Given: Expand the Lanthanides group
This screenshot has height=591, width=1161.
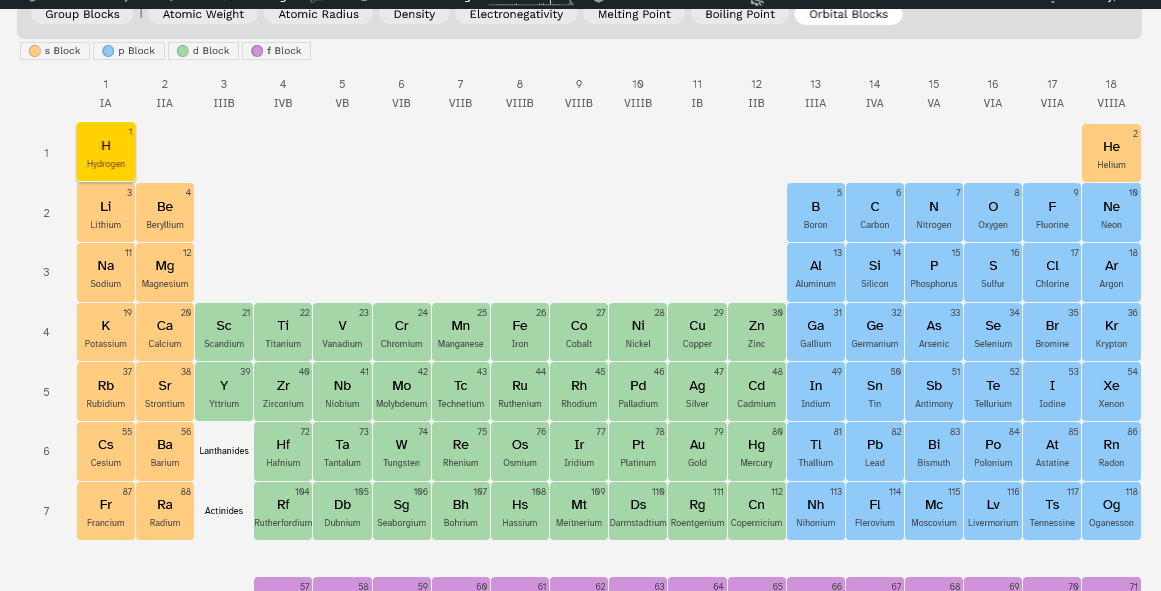Looking at the screenshot, I should (224, 450).
